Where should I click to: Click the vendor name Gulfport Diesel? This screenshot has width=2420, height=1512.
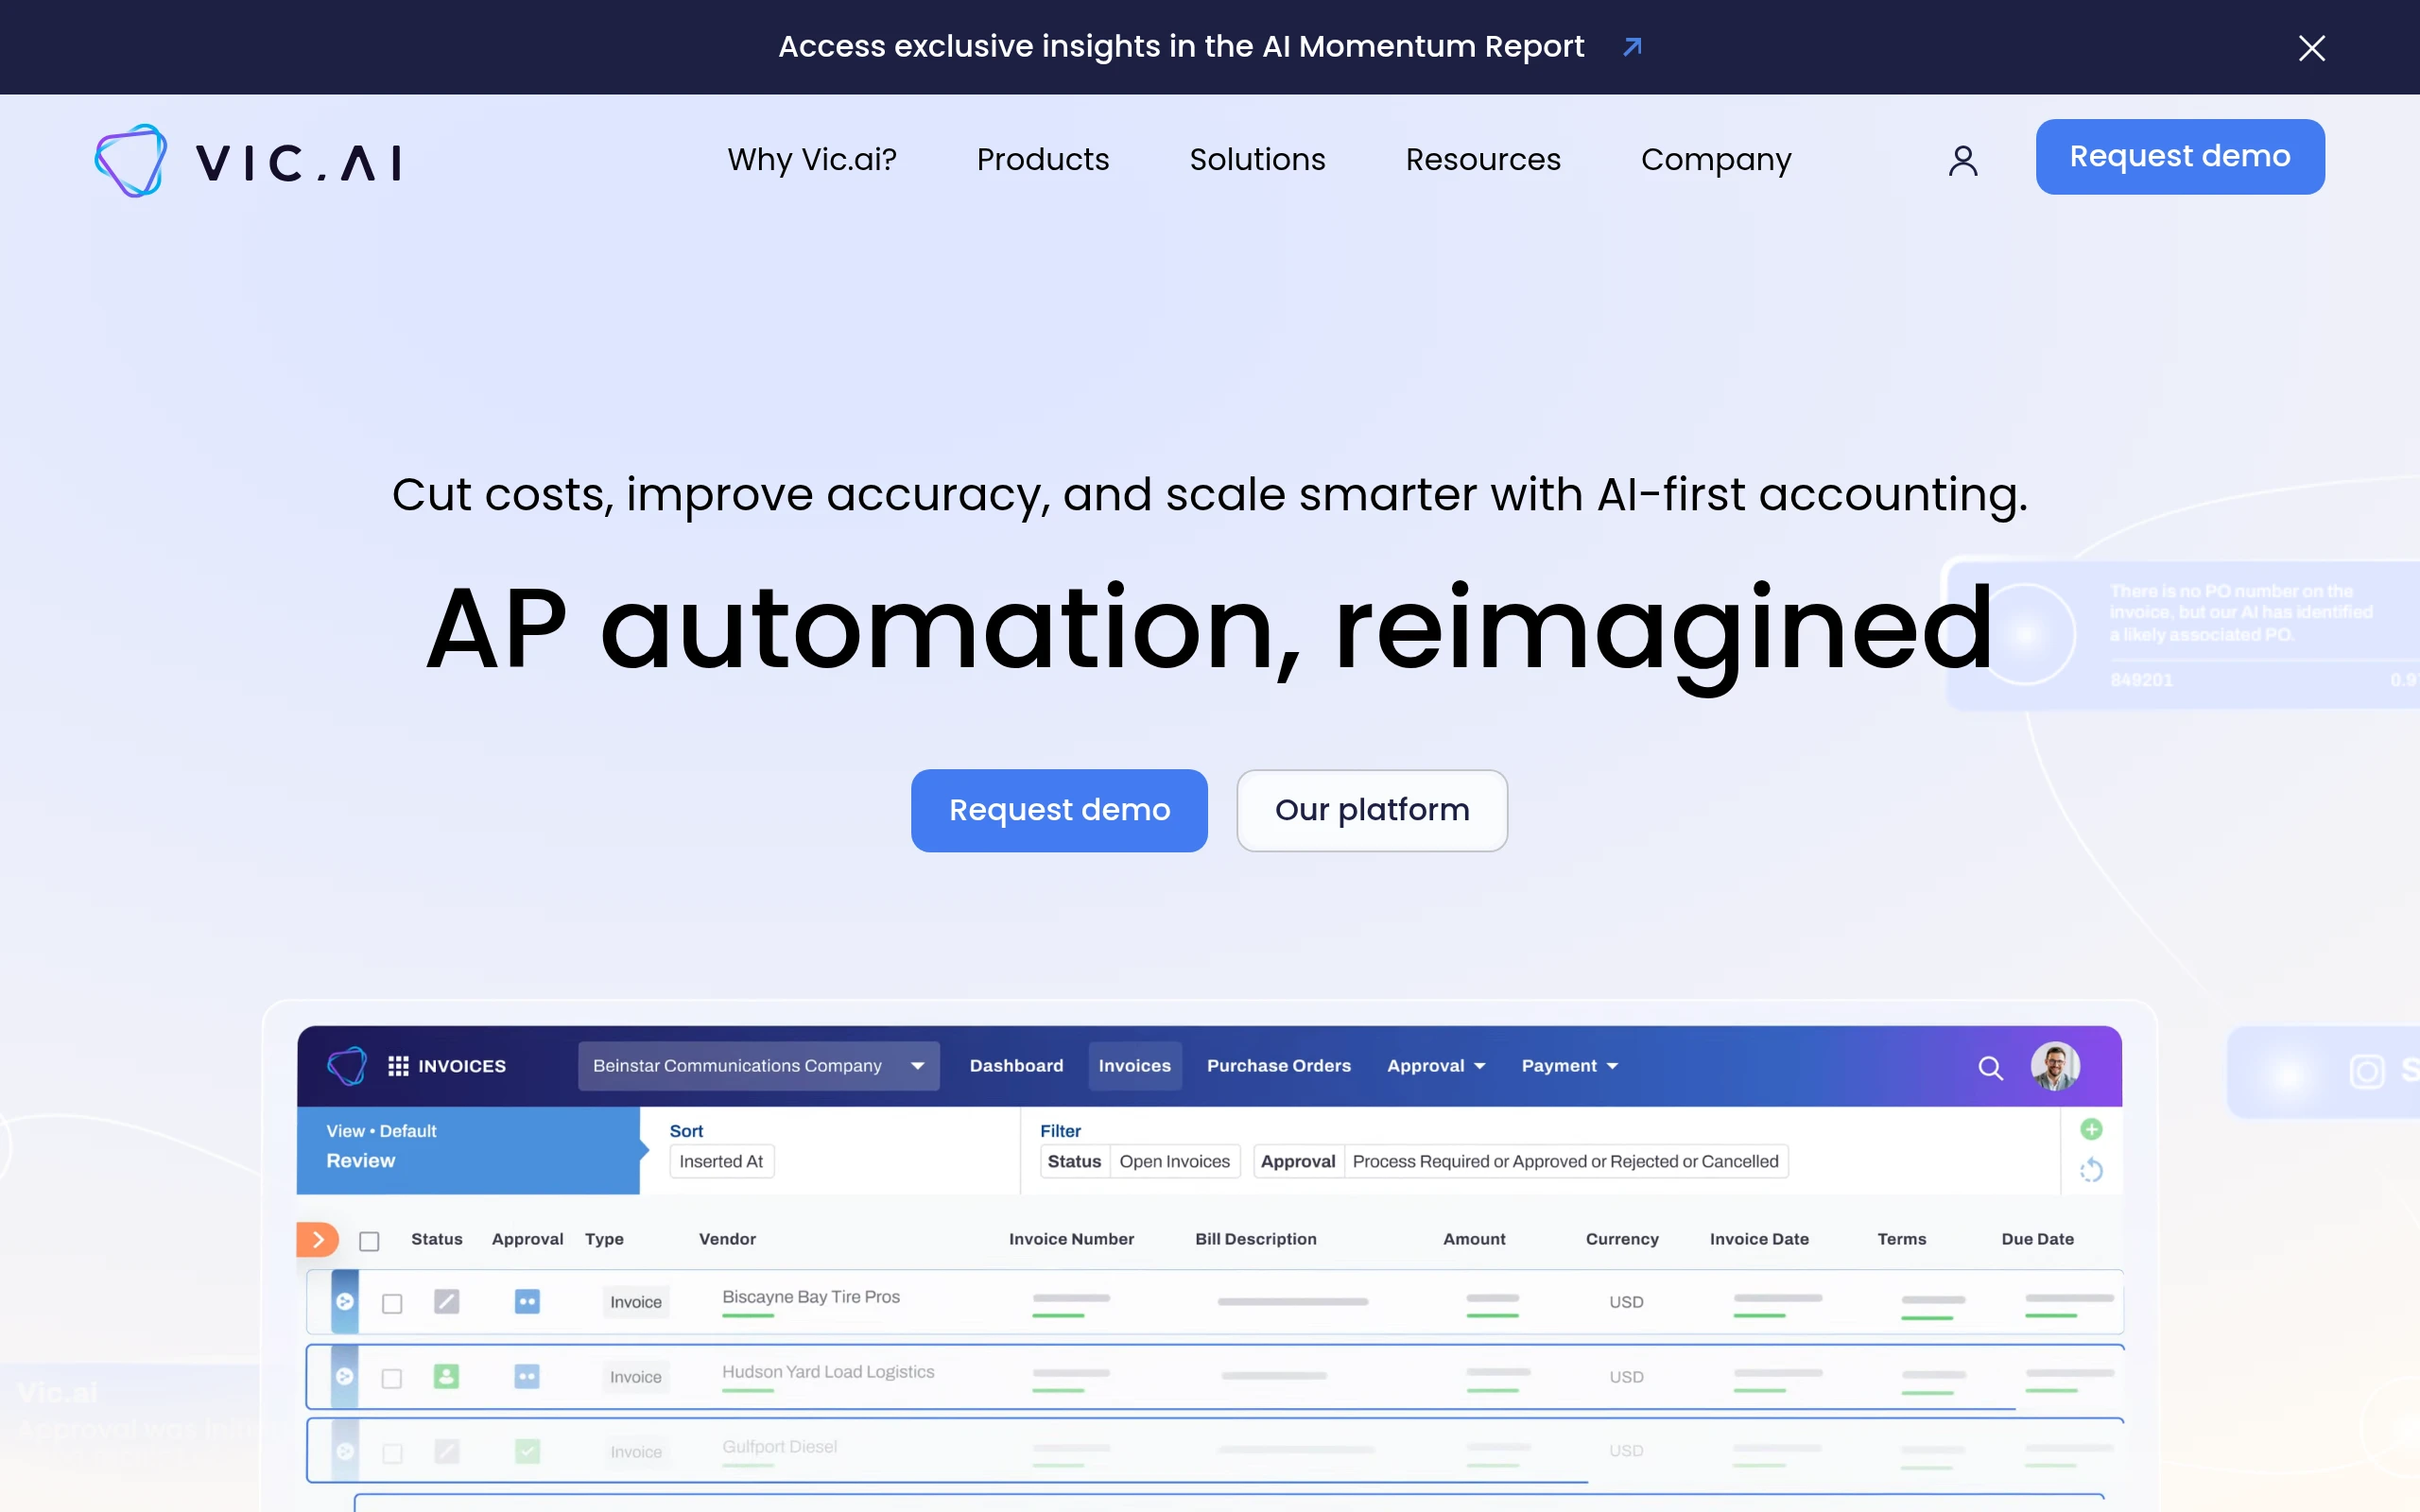(779, 1447)
